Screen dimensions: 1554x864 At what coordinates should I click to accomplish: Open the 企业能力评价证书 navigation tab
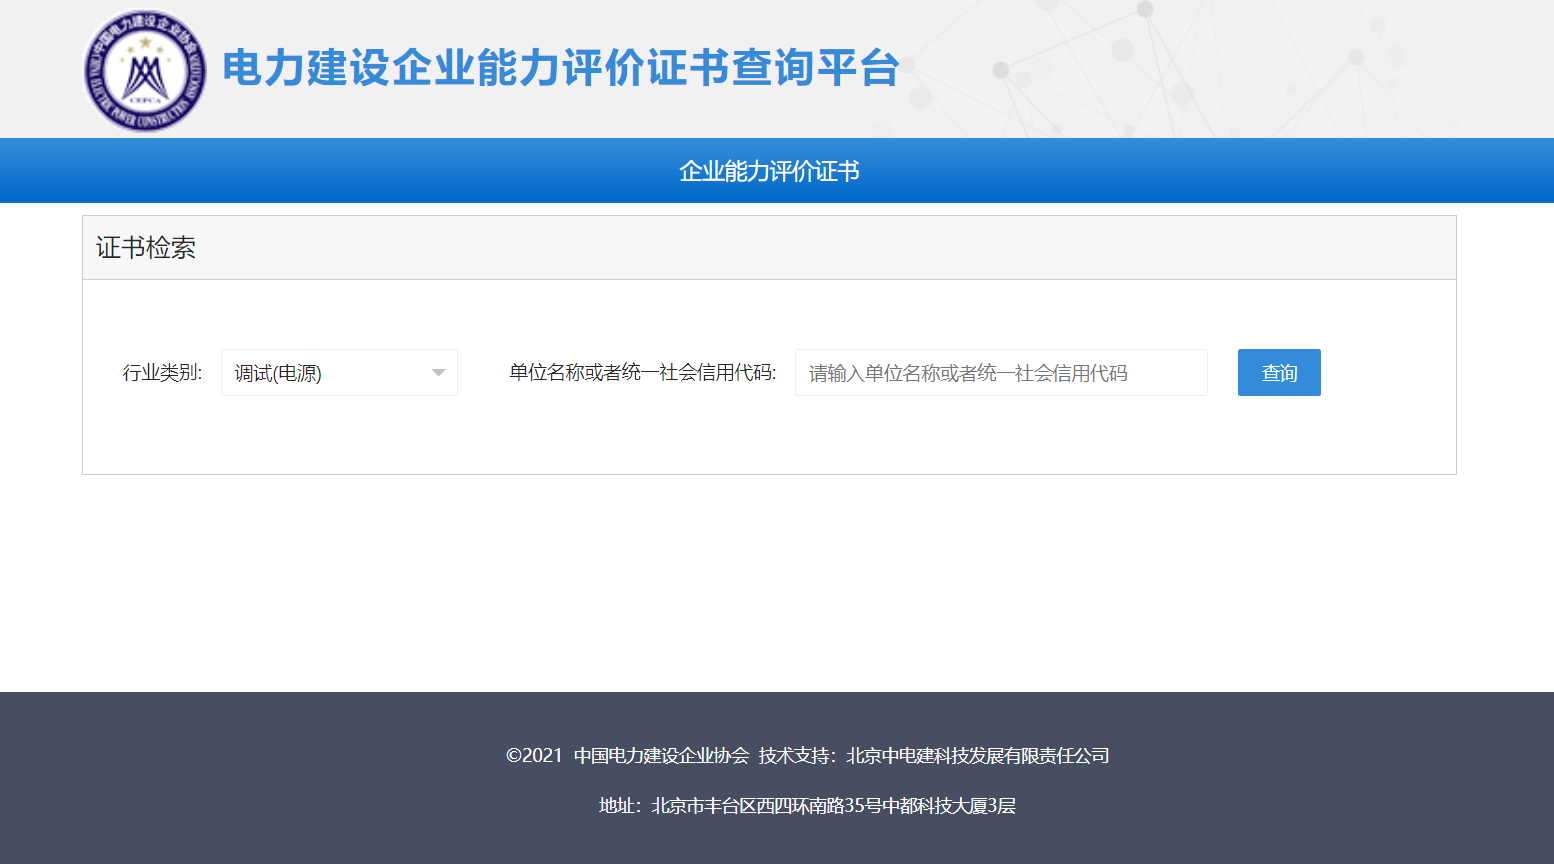tap(769, 171)
